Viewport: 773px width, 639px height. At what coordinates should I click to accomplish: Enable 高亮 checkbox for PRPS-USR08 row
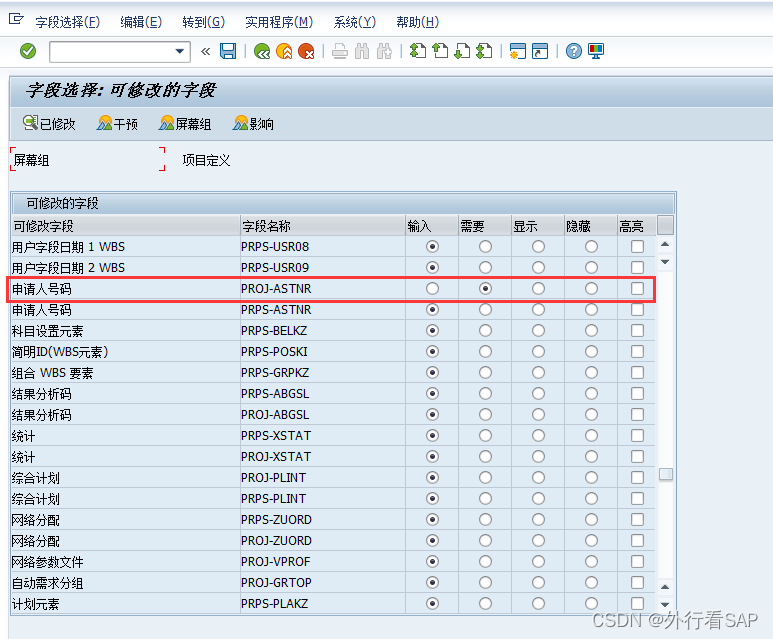(637, 247)
